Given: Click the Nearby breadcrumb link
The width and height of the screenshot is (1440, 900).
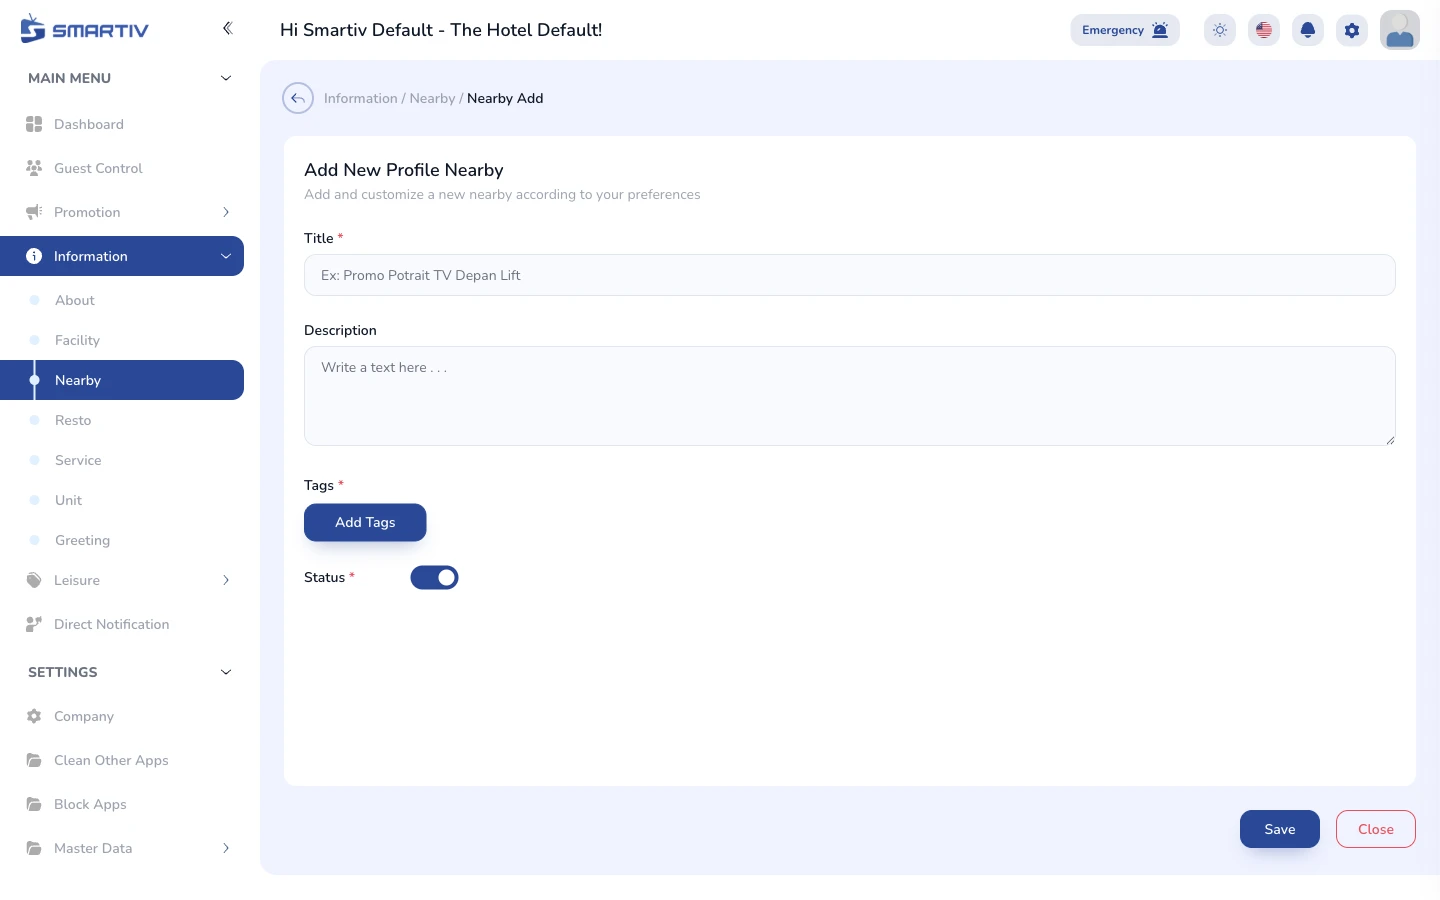Looking at the screenshot, I should click(x=432, y=98).
